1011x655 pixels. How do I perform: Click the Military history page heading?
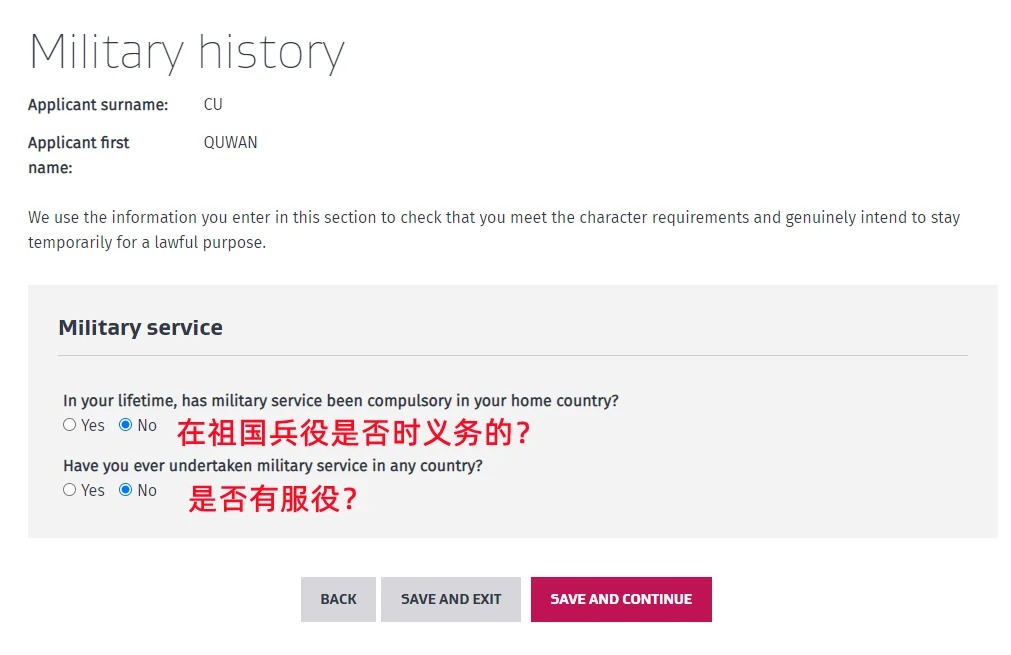click(186, 51)
